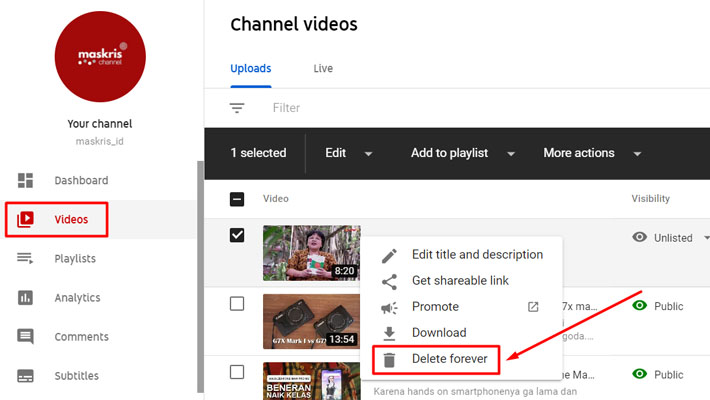Click the filter lines icon

click(237, 108)
